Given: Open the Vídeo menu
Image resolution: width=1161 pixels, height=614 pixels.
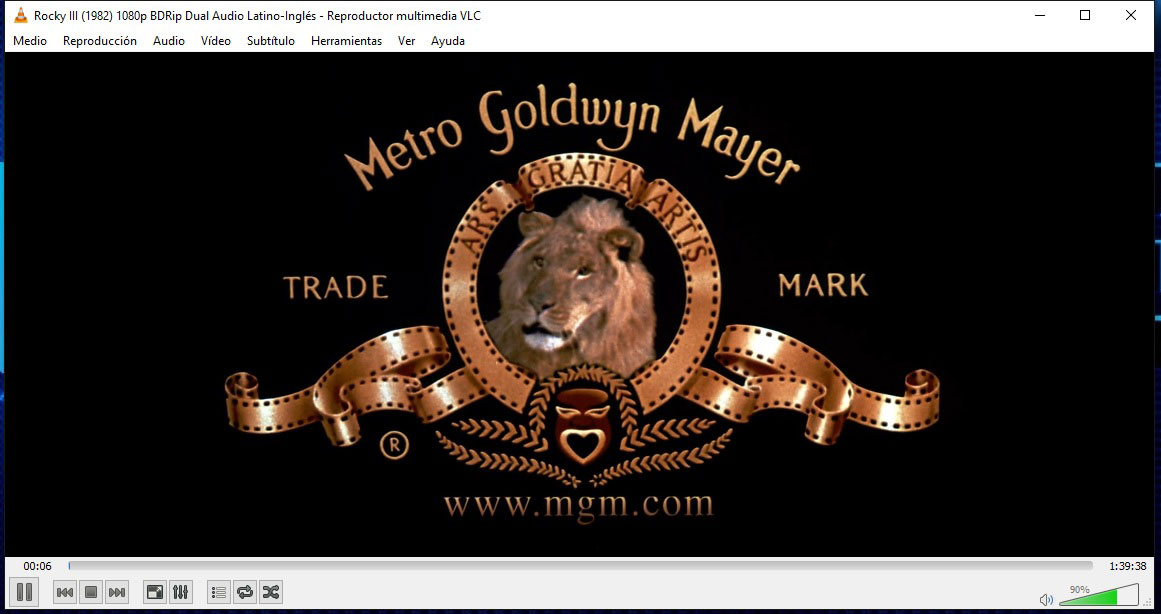Looking at the screenshot, I should pos(215,41).
